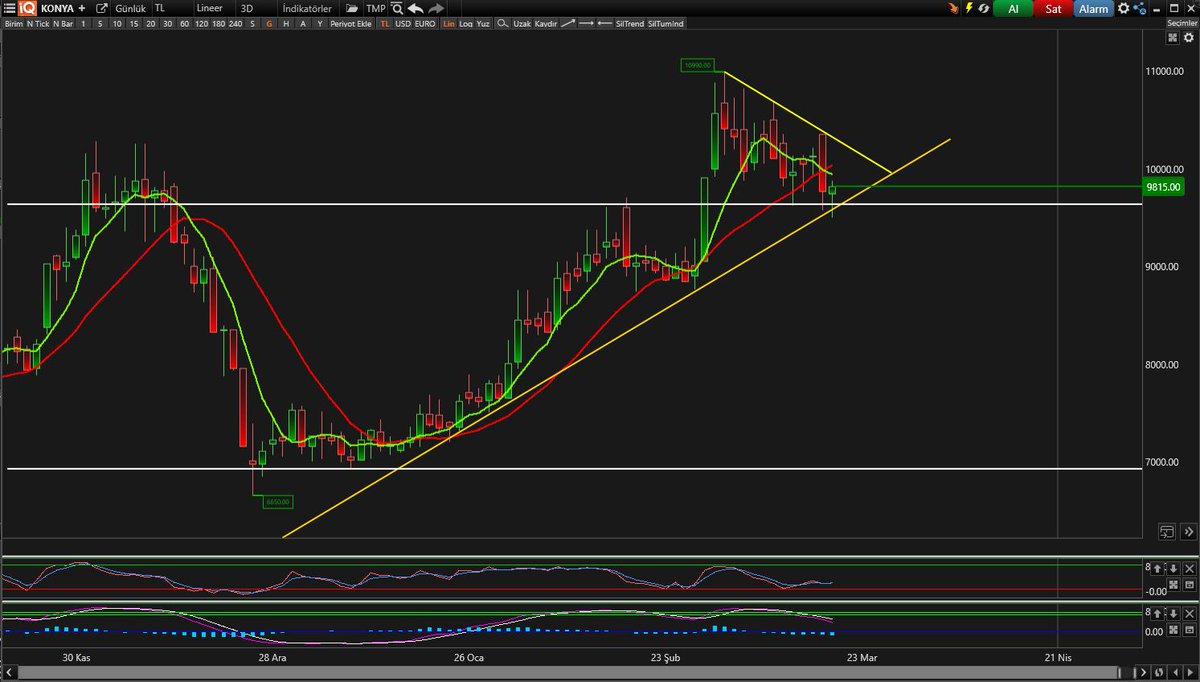Switch currency to USD
Viewport: 1200px width, 682px height.
click(403, 22)
